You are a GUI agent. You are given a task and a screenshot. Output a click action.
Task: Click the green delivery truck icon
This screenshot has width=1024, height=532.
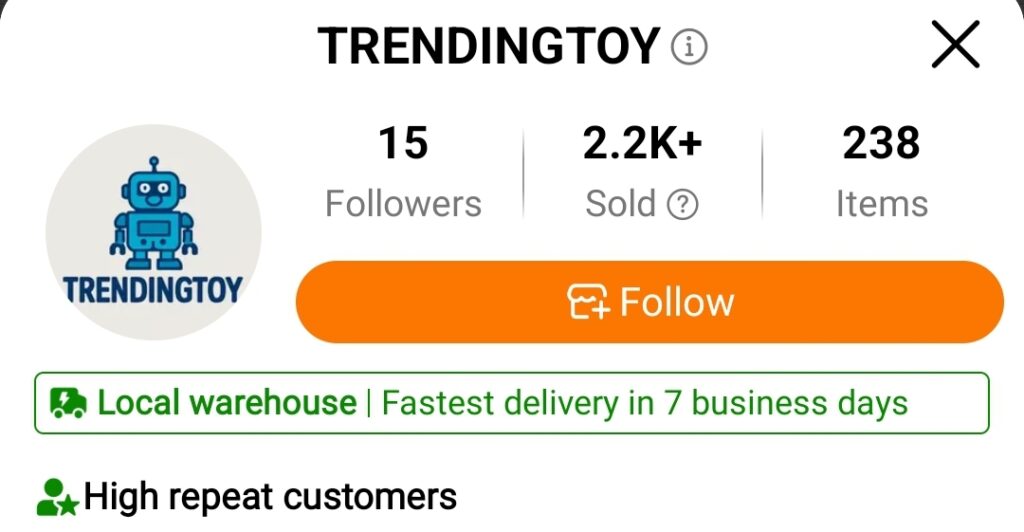(x=68, y=403)
